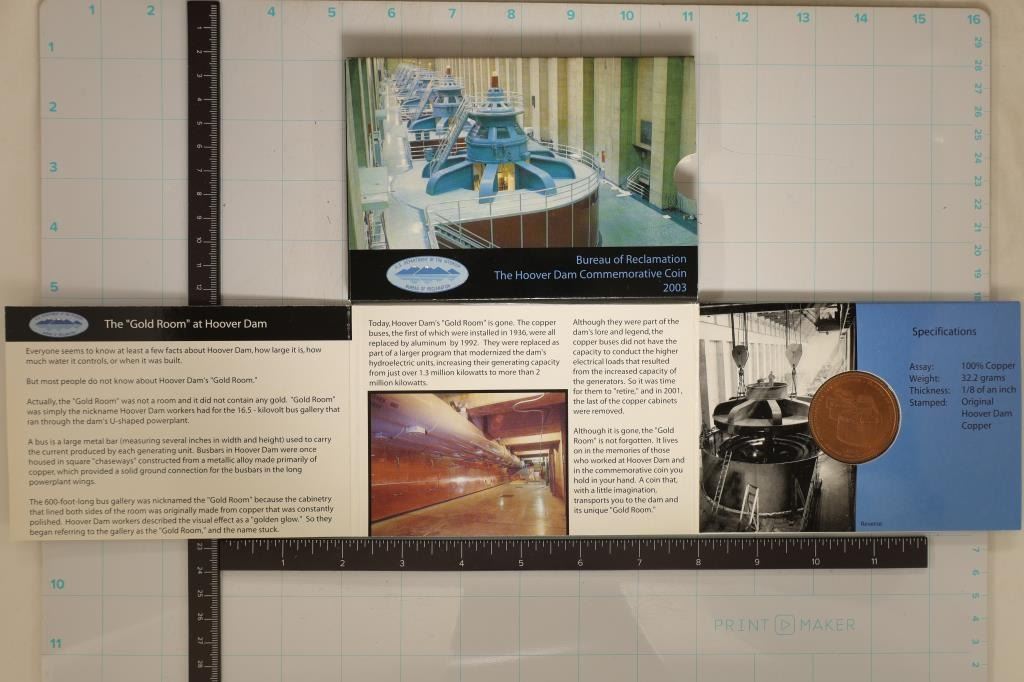This screenshot has width=1024, height=682.
Task: Click the horizontal black ruler
Action: click(570, 553)
